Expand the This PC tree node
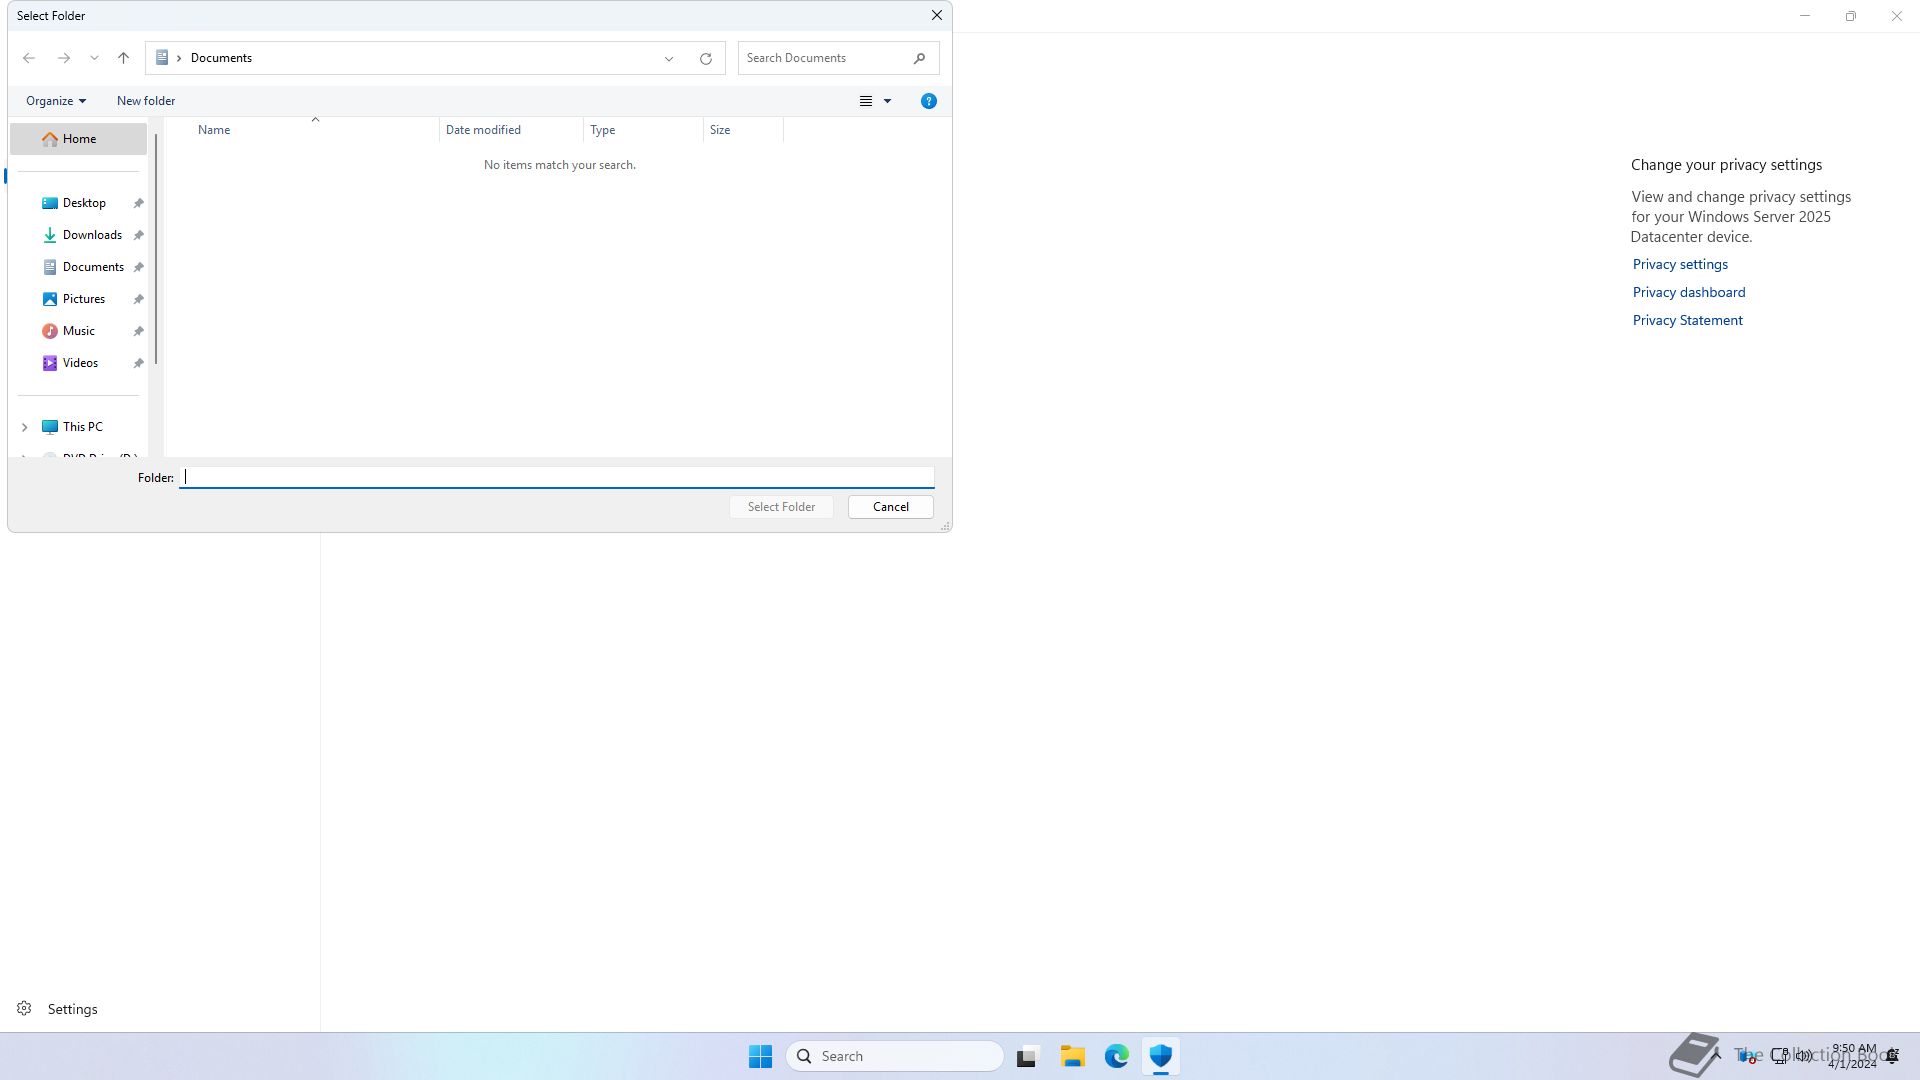Viewport: 1920px width, 1080px height. click(x=25, y=427)
